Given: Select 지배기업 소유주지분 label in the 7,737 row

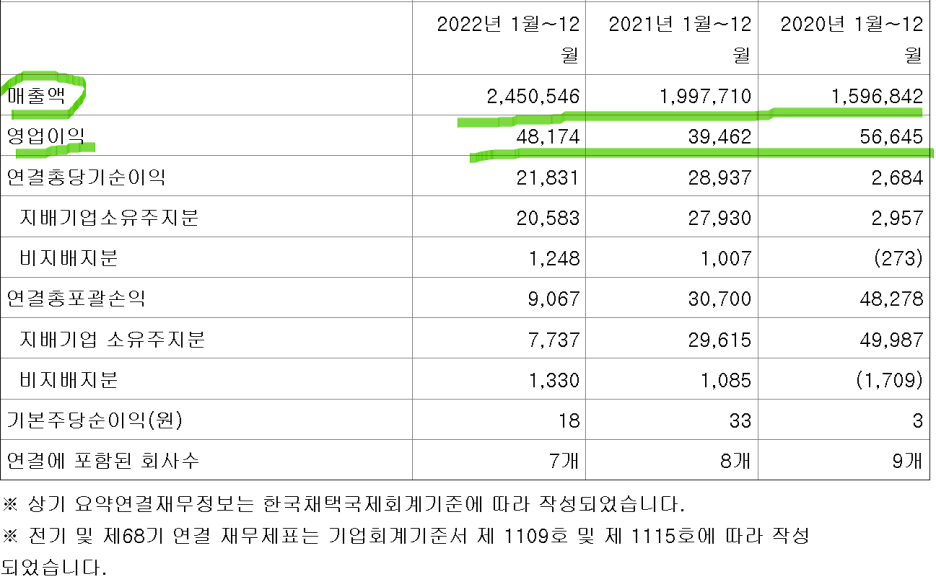Looking at the screenshot, I should 112,340.
